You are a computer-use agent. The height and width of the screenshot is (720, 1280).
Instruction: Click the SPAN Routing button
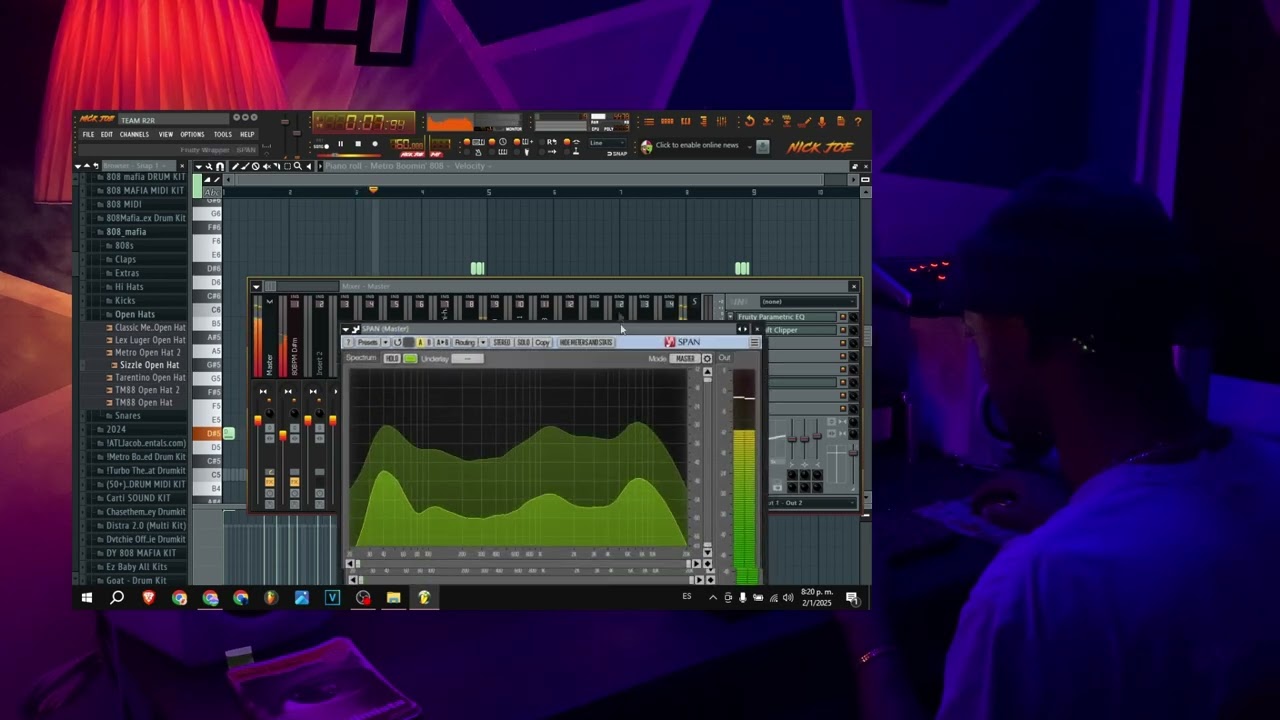pyautogui.click(x=465, y=342)
